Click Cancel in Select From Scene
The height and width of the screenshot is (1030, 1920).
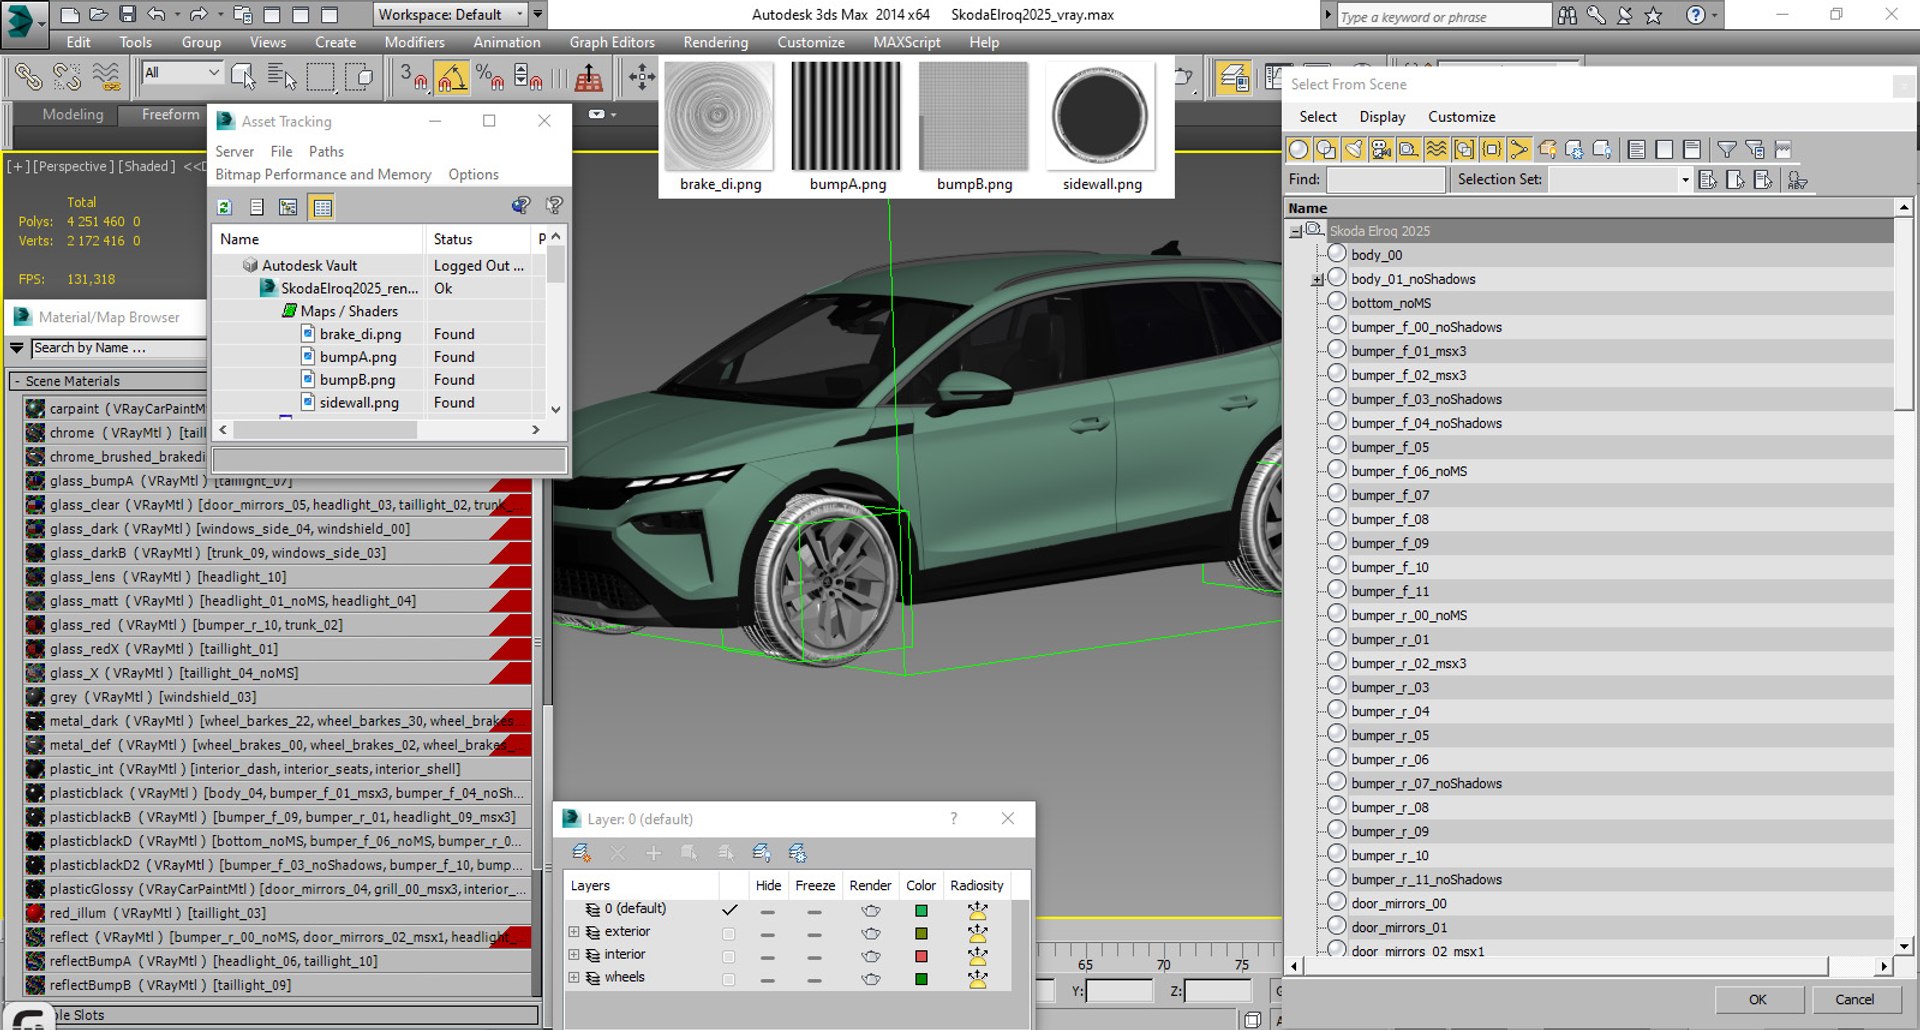click(x=1855, y=999)
